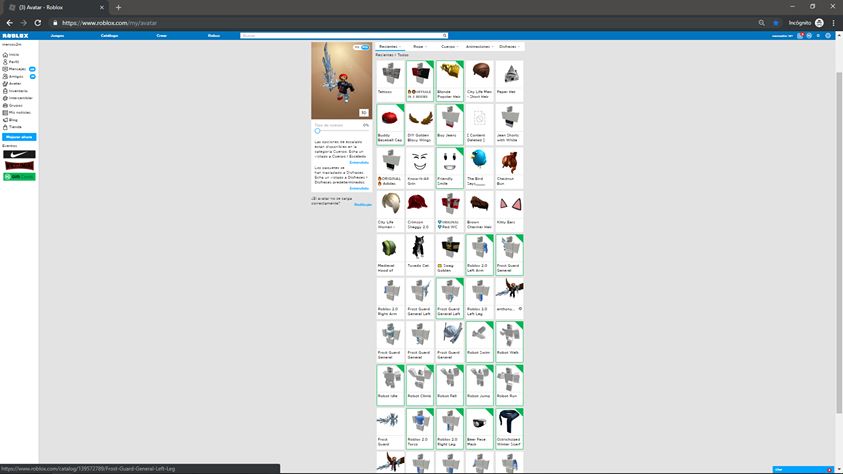
Task: Click the browser back arrow
Action: (x=9, y=23)
